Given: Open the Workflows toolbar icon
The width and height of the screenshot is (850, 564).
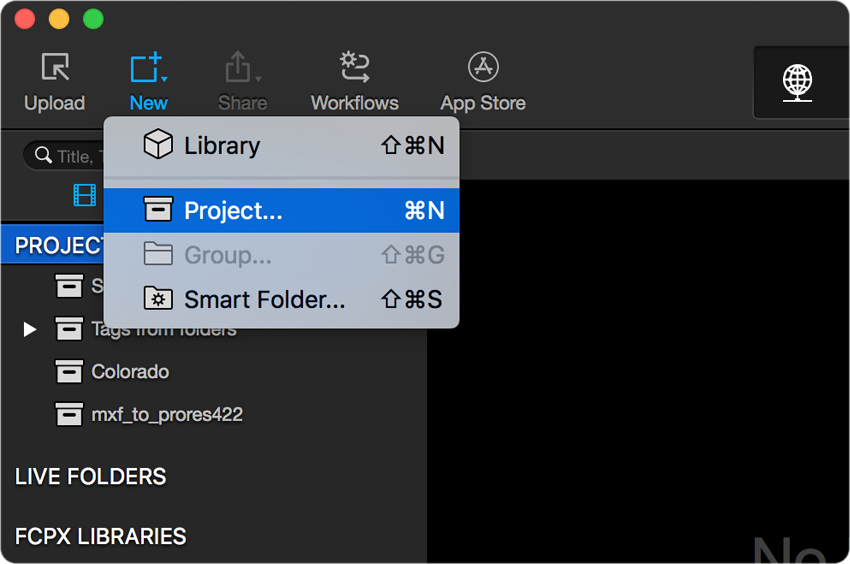Looking at the screenshot, I should 355,81.
